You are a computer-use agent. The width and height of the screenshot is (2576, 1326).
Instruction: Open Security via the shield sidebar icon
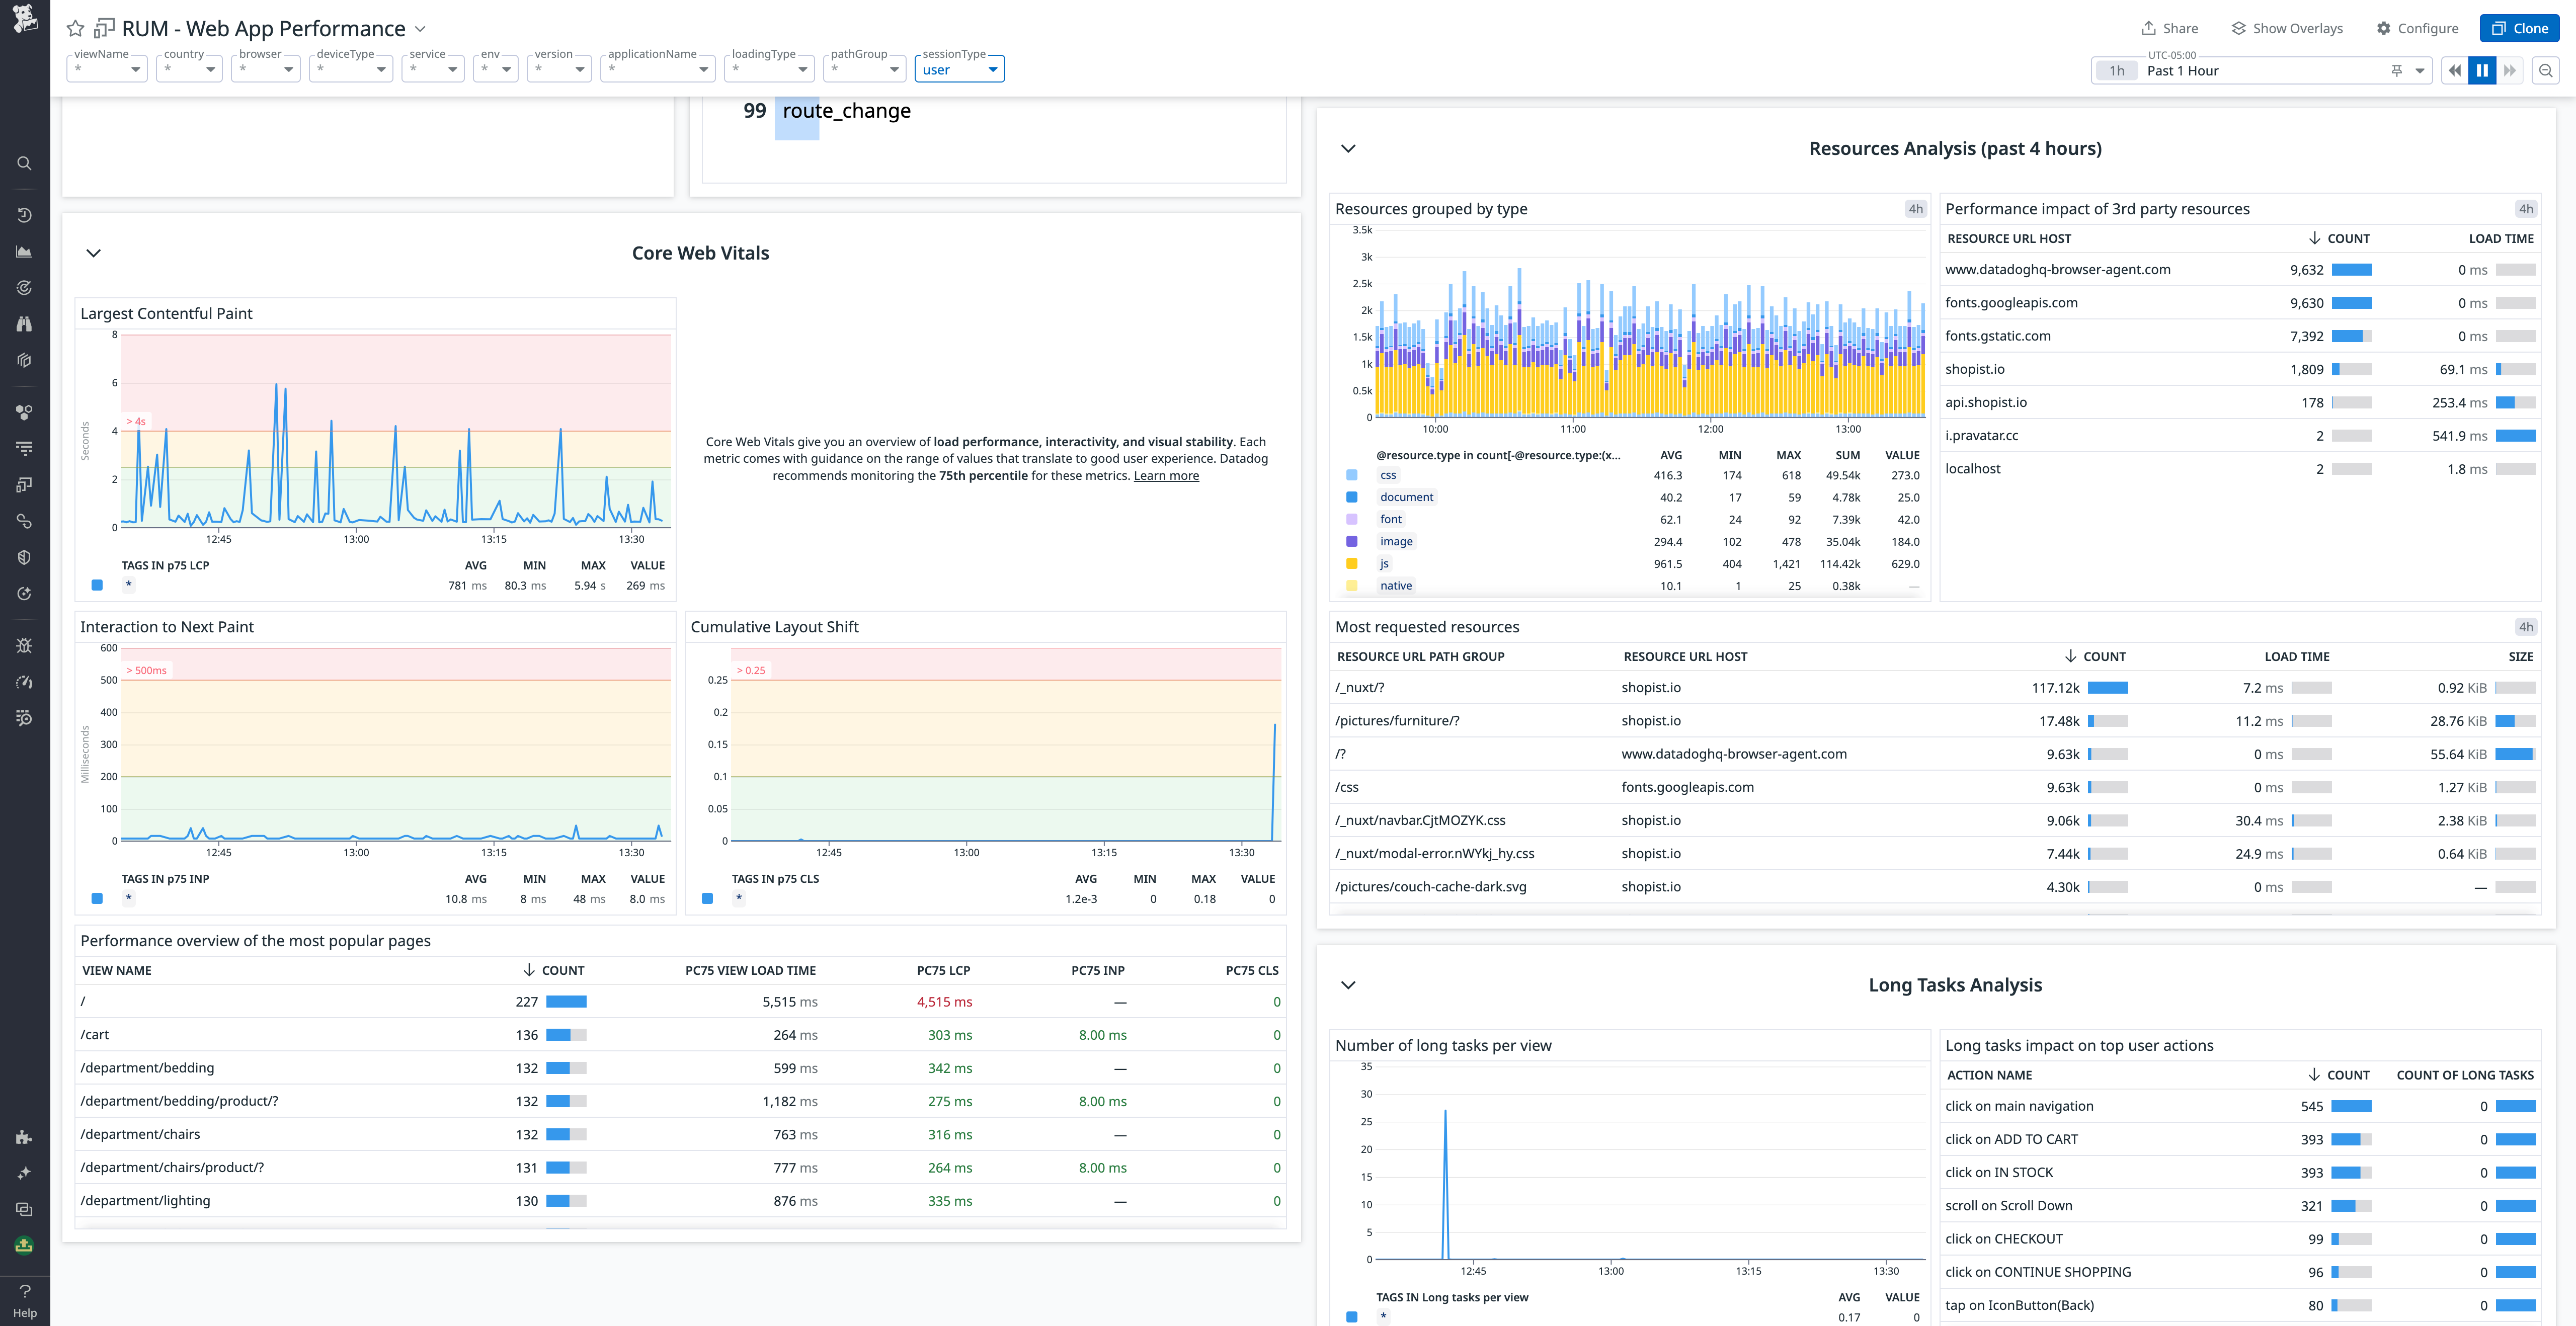tap(24, 557)
